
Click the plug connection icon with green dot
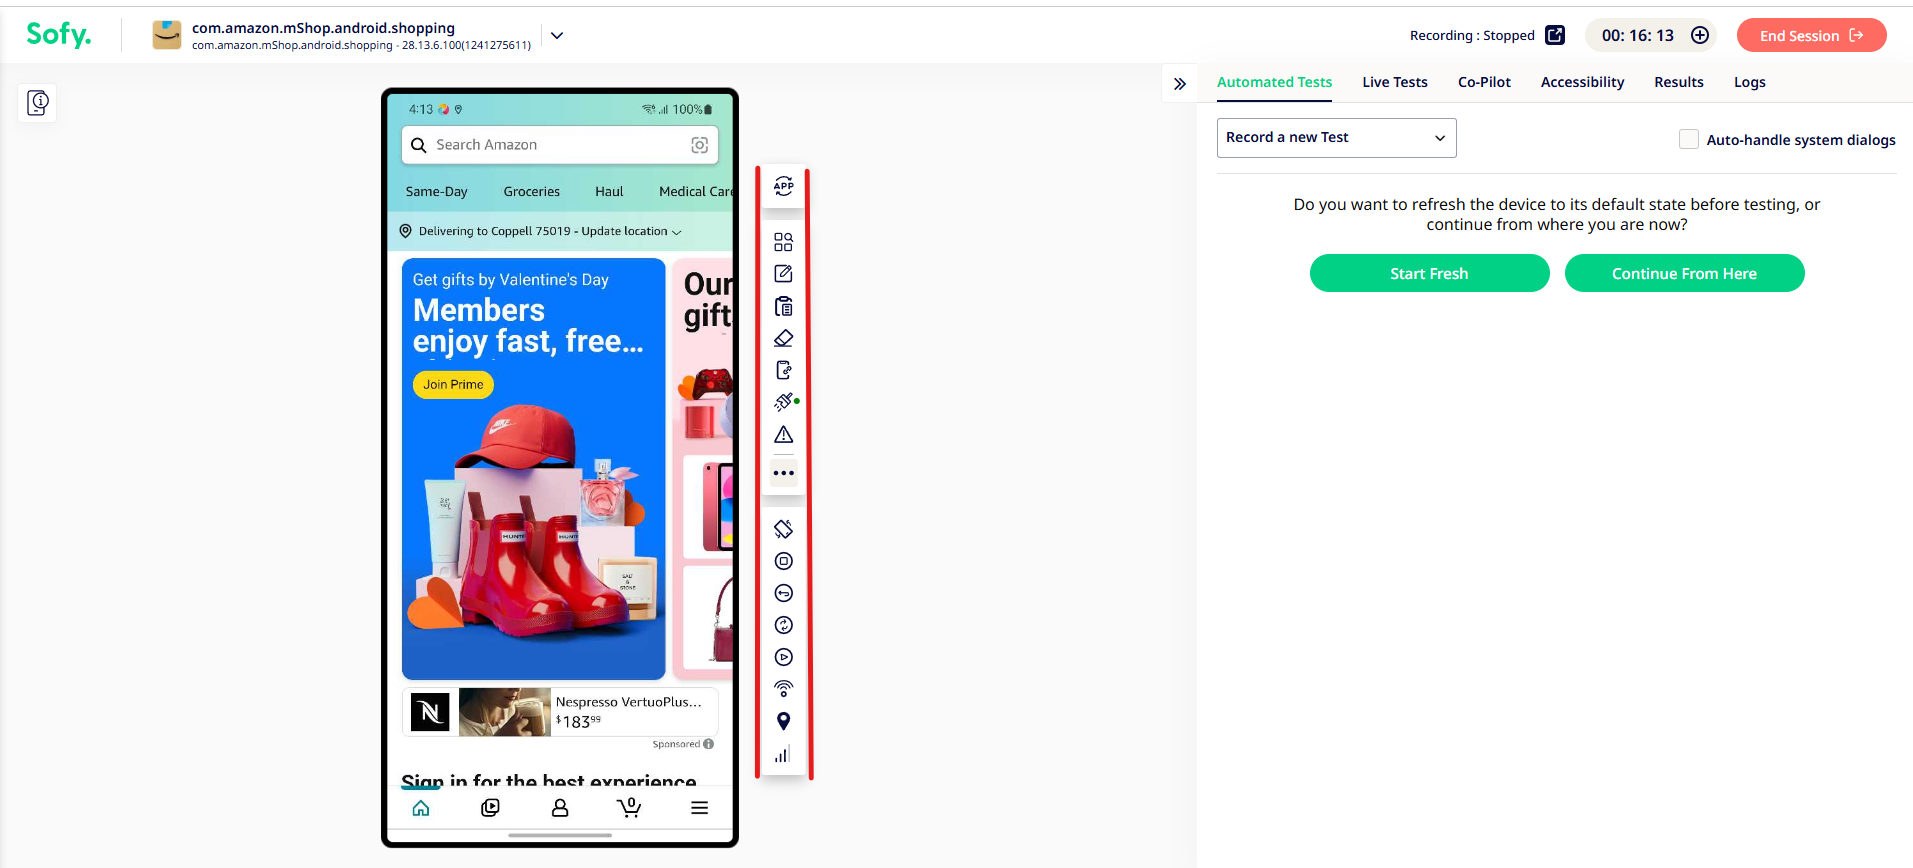[785, 402]
